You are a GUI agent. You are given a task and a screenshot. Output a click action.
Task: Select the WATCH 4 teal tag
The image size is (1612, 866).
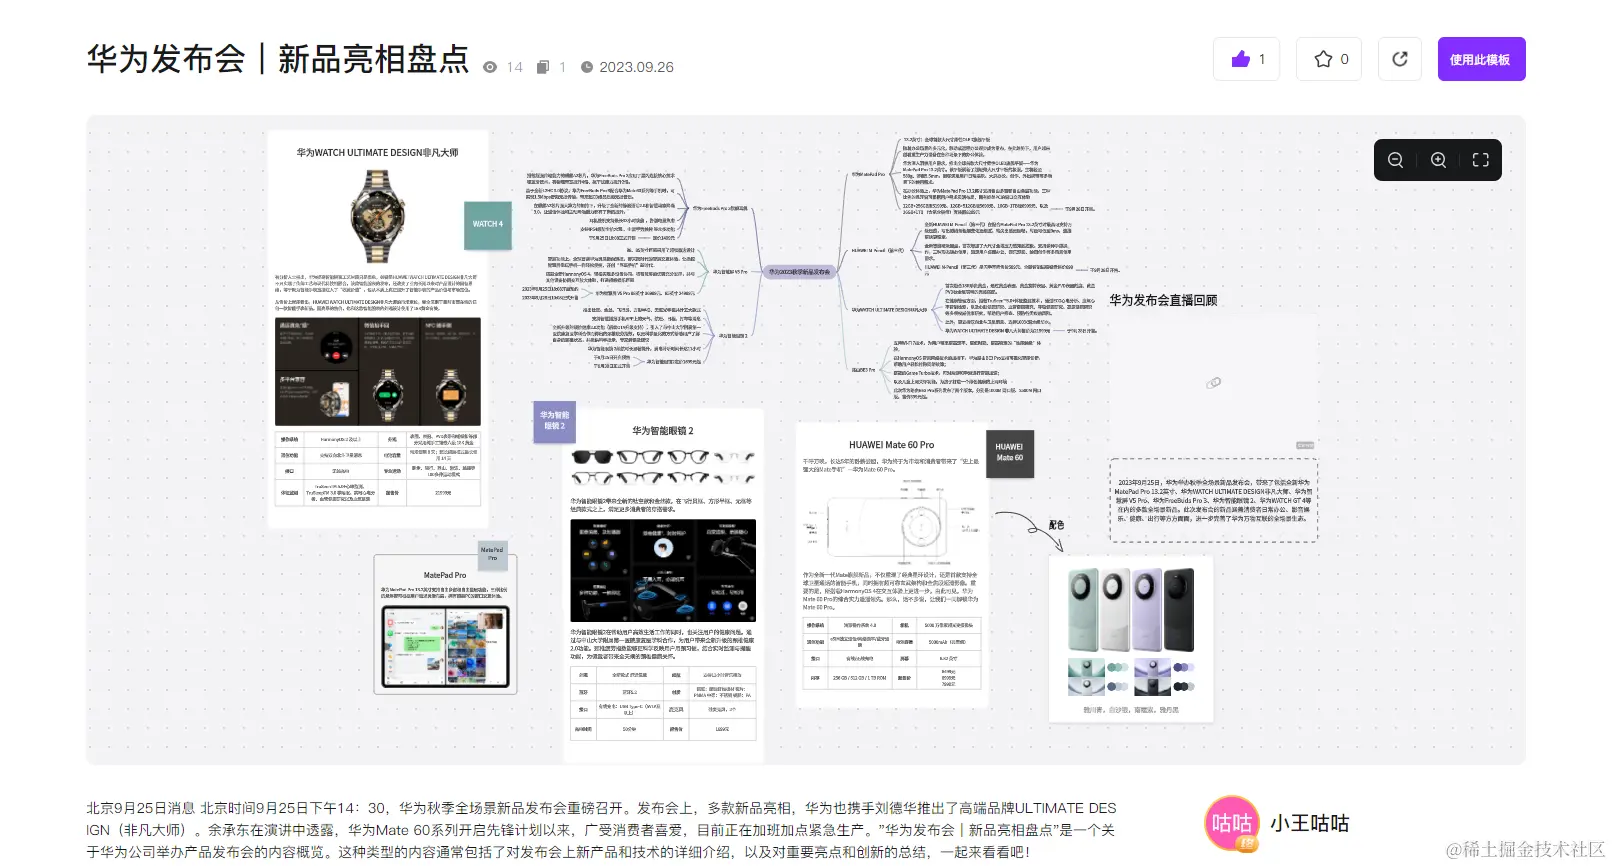pyautogui.click(x=488, y=224)
